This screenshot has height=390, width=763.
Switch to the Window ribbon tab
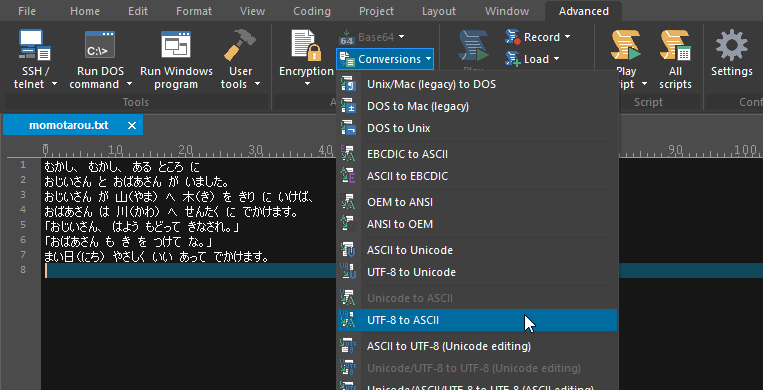[x=507, y=11]
